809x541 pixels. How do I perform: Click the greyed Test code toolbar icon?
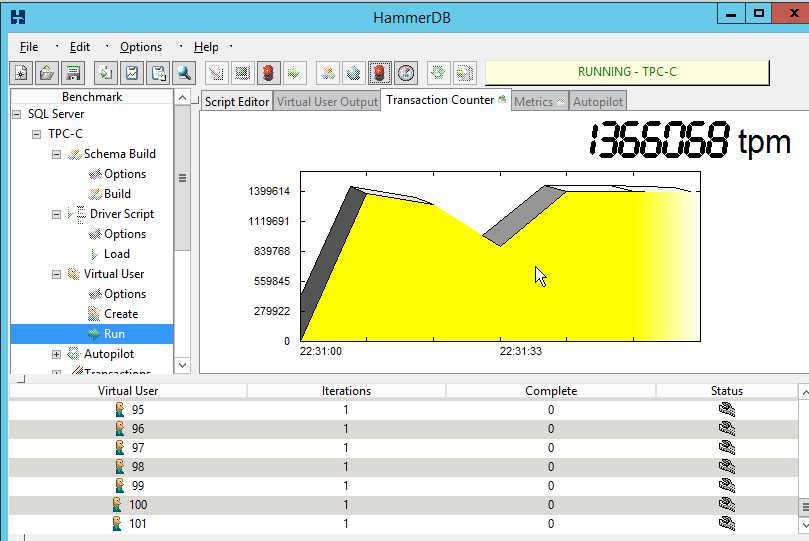(217, 73)
